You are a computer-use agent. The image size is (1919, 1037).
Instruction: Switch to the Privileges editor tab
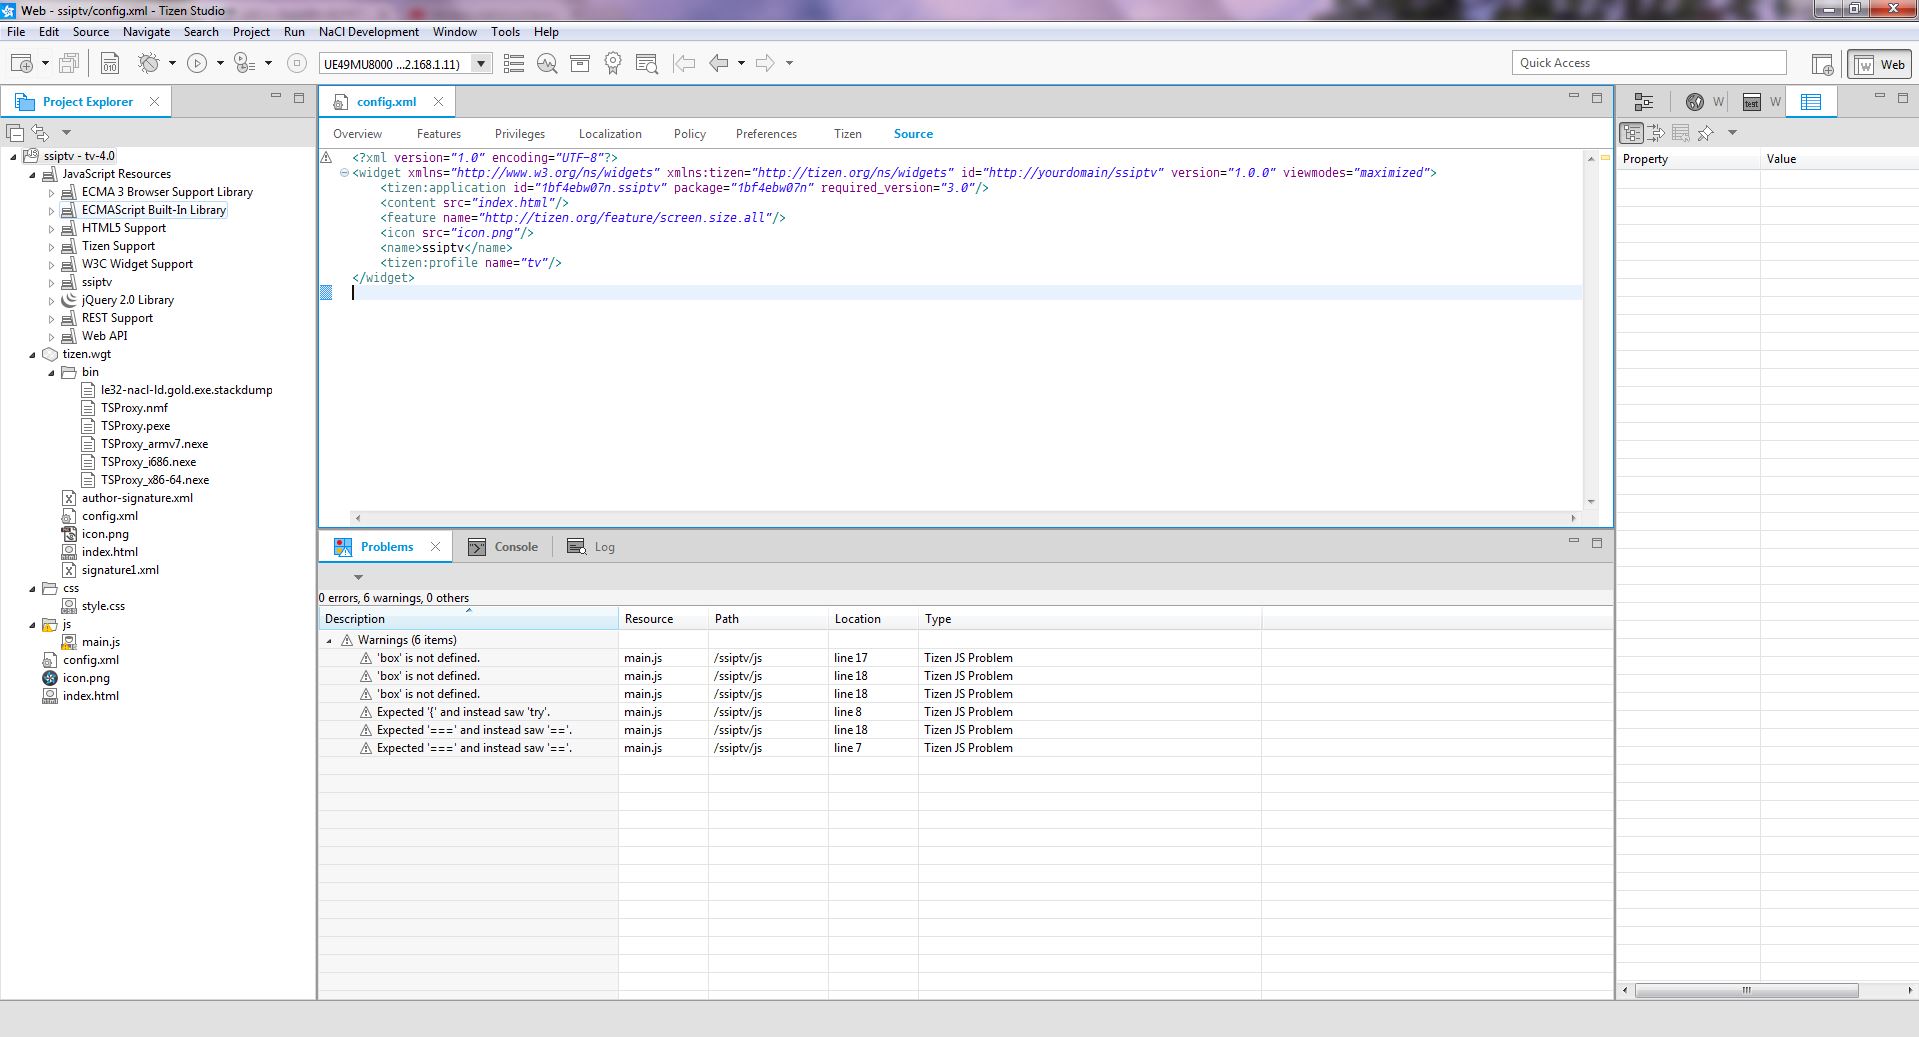point(520,134)
